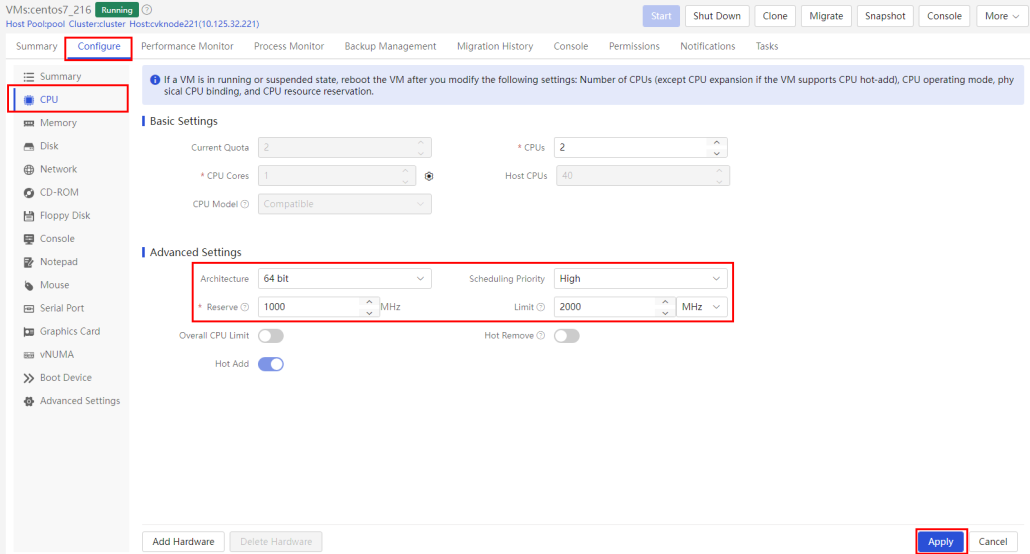
Task: Click the Boot Device double-arrow icon
Action: (x=29, y=378)
